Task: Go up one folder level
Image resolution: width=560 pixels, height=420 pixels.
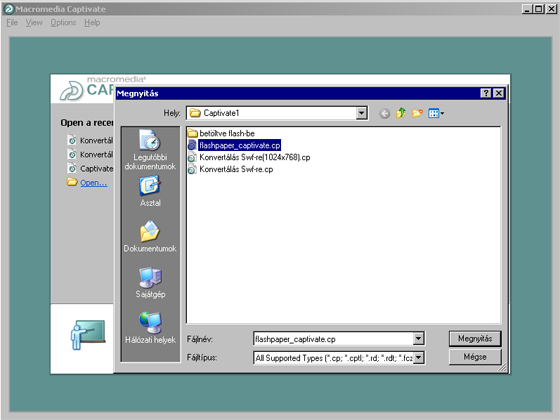Action: [x=401, y=113]
